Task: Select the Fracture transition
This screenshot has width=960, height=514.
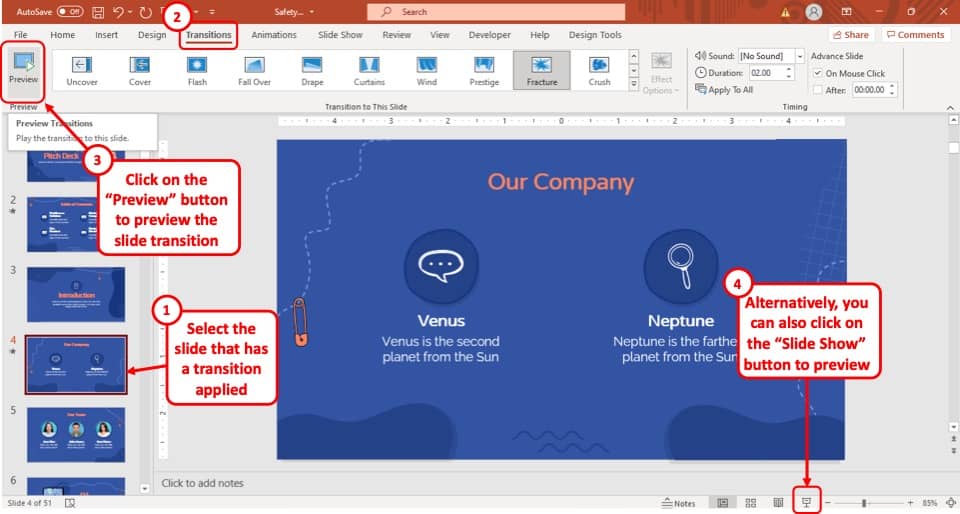Action: pos(542,71)
